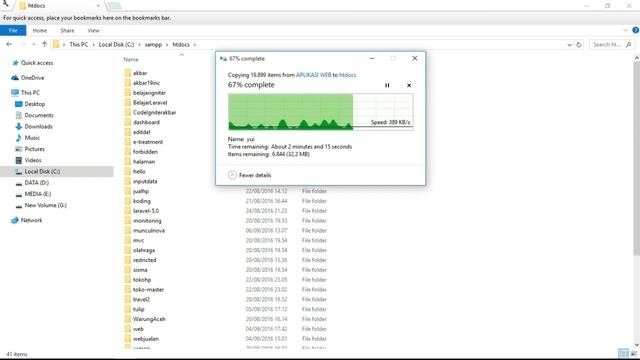640x360 pixels.
Task: Open the File ribbon tab
Action: pos(13,31)
